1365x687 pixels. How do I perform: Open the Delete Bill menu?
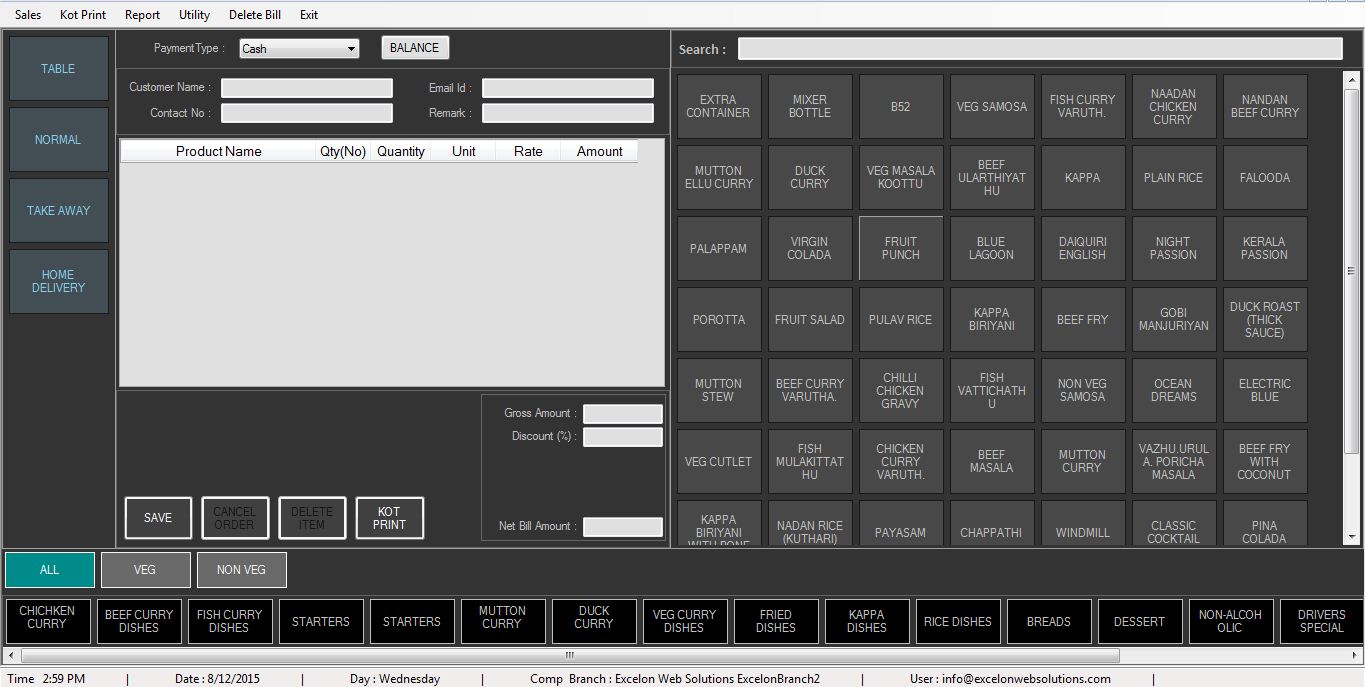[x=255, y=15]
